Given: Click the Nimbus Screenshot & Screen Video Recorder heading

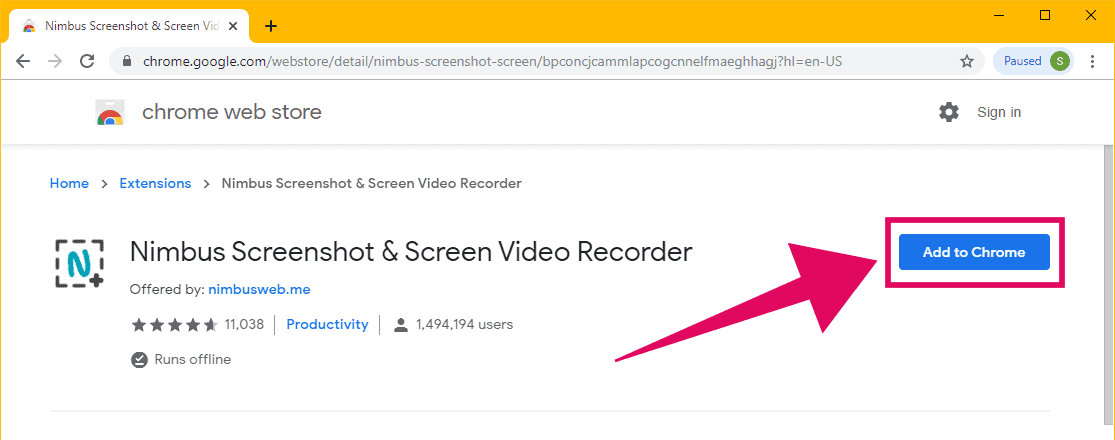Looking at the screenshot, I should click(411, 252).
